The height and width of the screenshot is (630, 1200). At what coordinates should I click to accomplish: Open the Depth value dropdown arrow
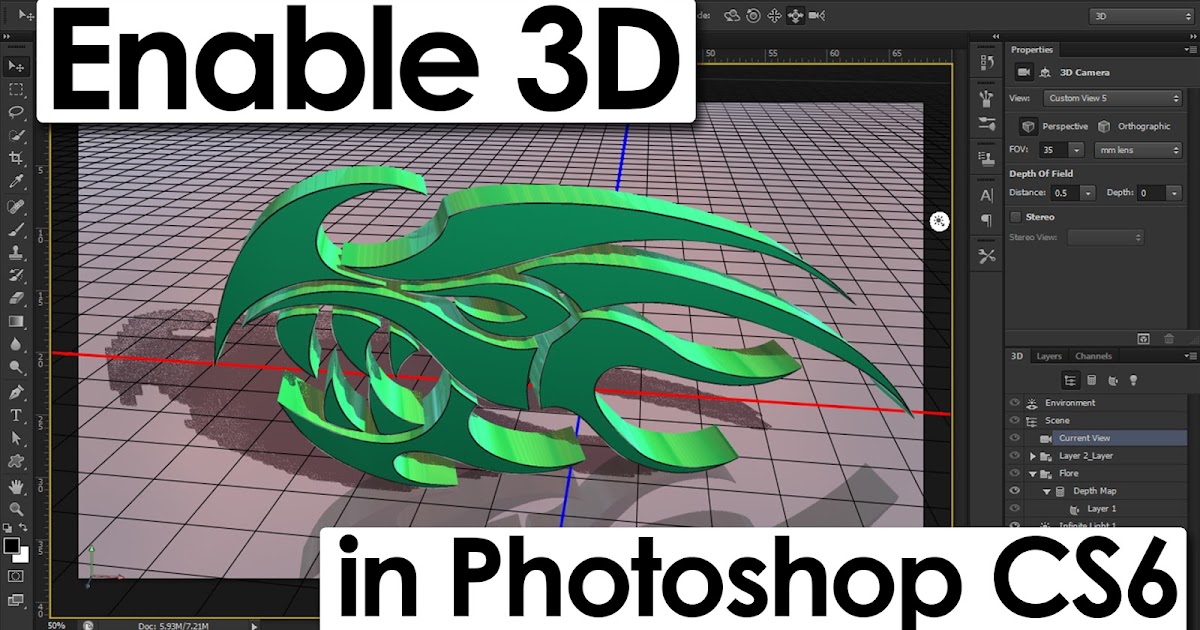pyautogui.click(x=1175, y=193)
